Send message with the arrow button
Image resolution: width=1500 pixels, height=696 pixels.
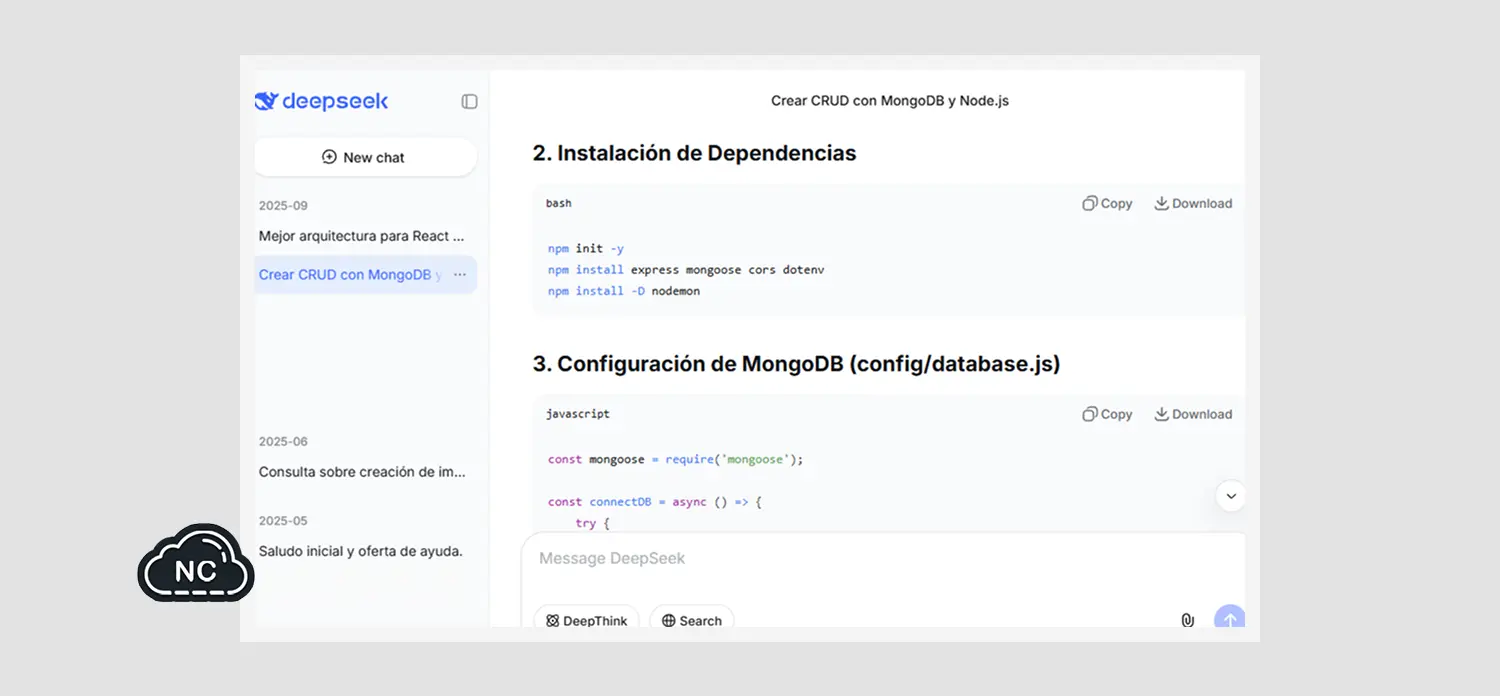(x=1229, y=619)
